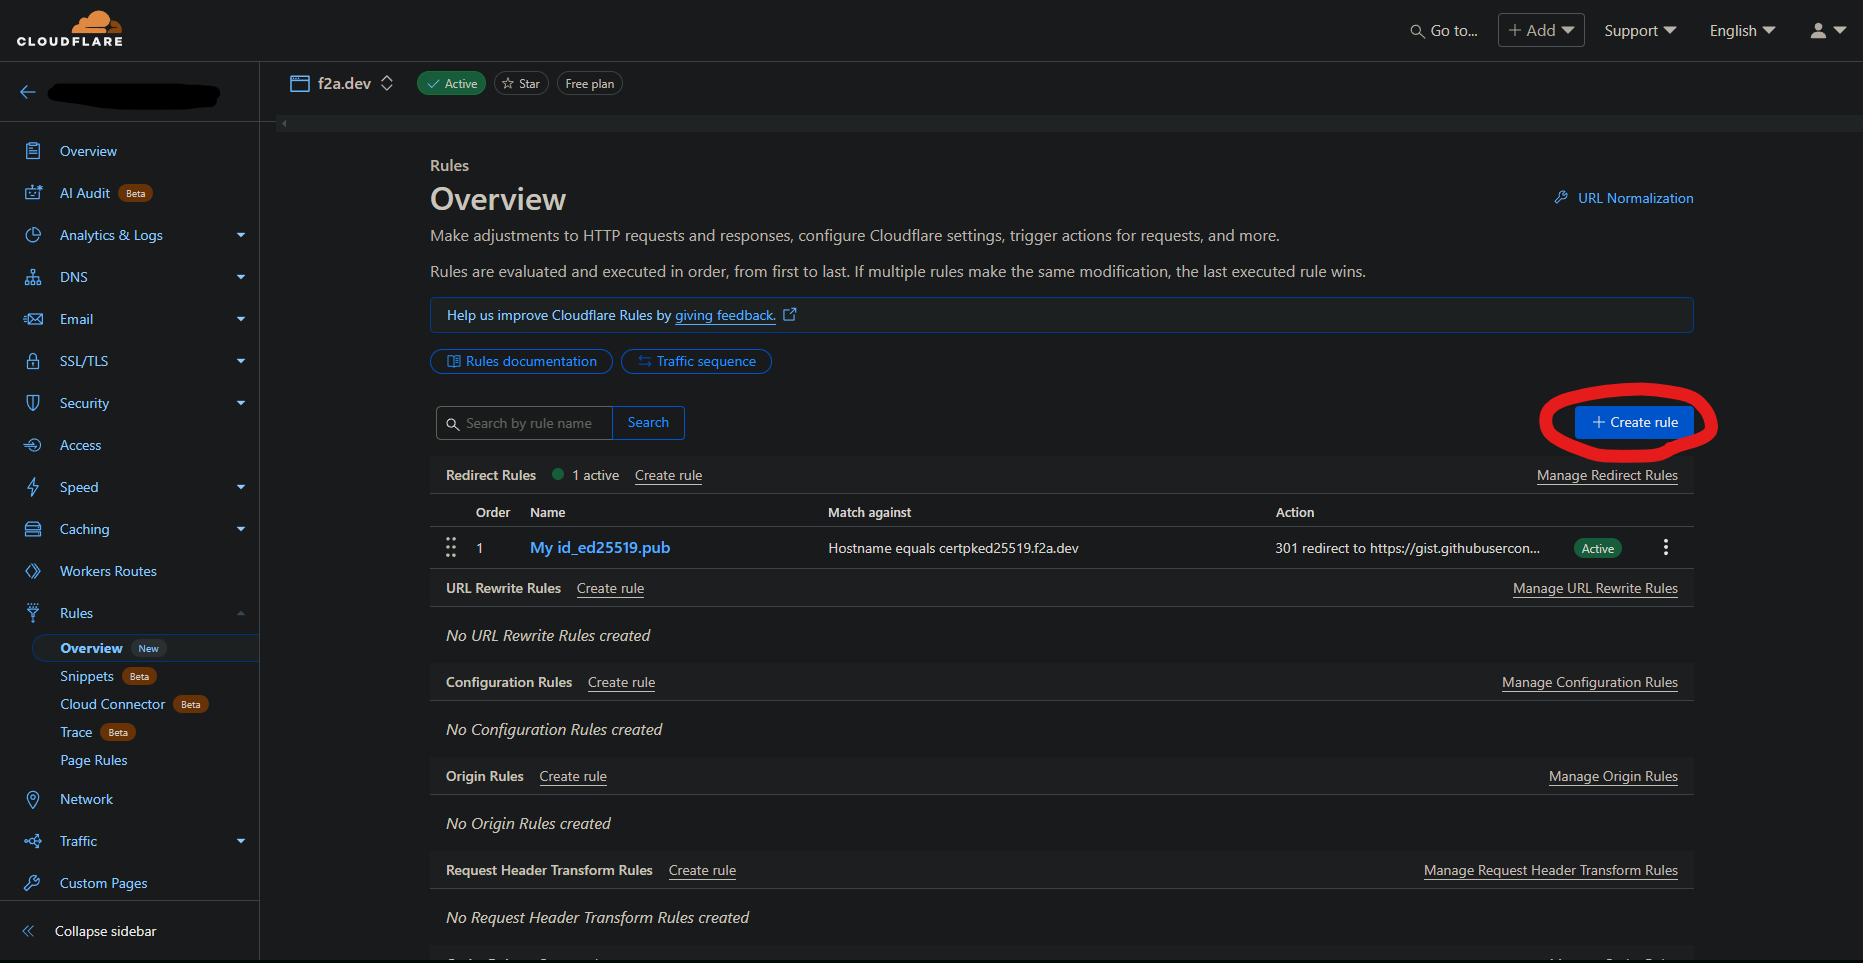The image size is (1863, 963).
Task: Collapse sidebar using the double chevron
Action: 29,931
